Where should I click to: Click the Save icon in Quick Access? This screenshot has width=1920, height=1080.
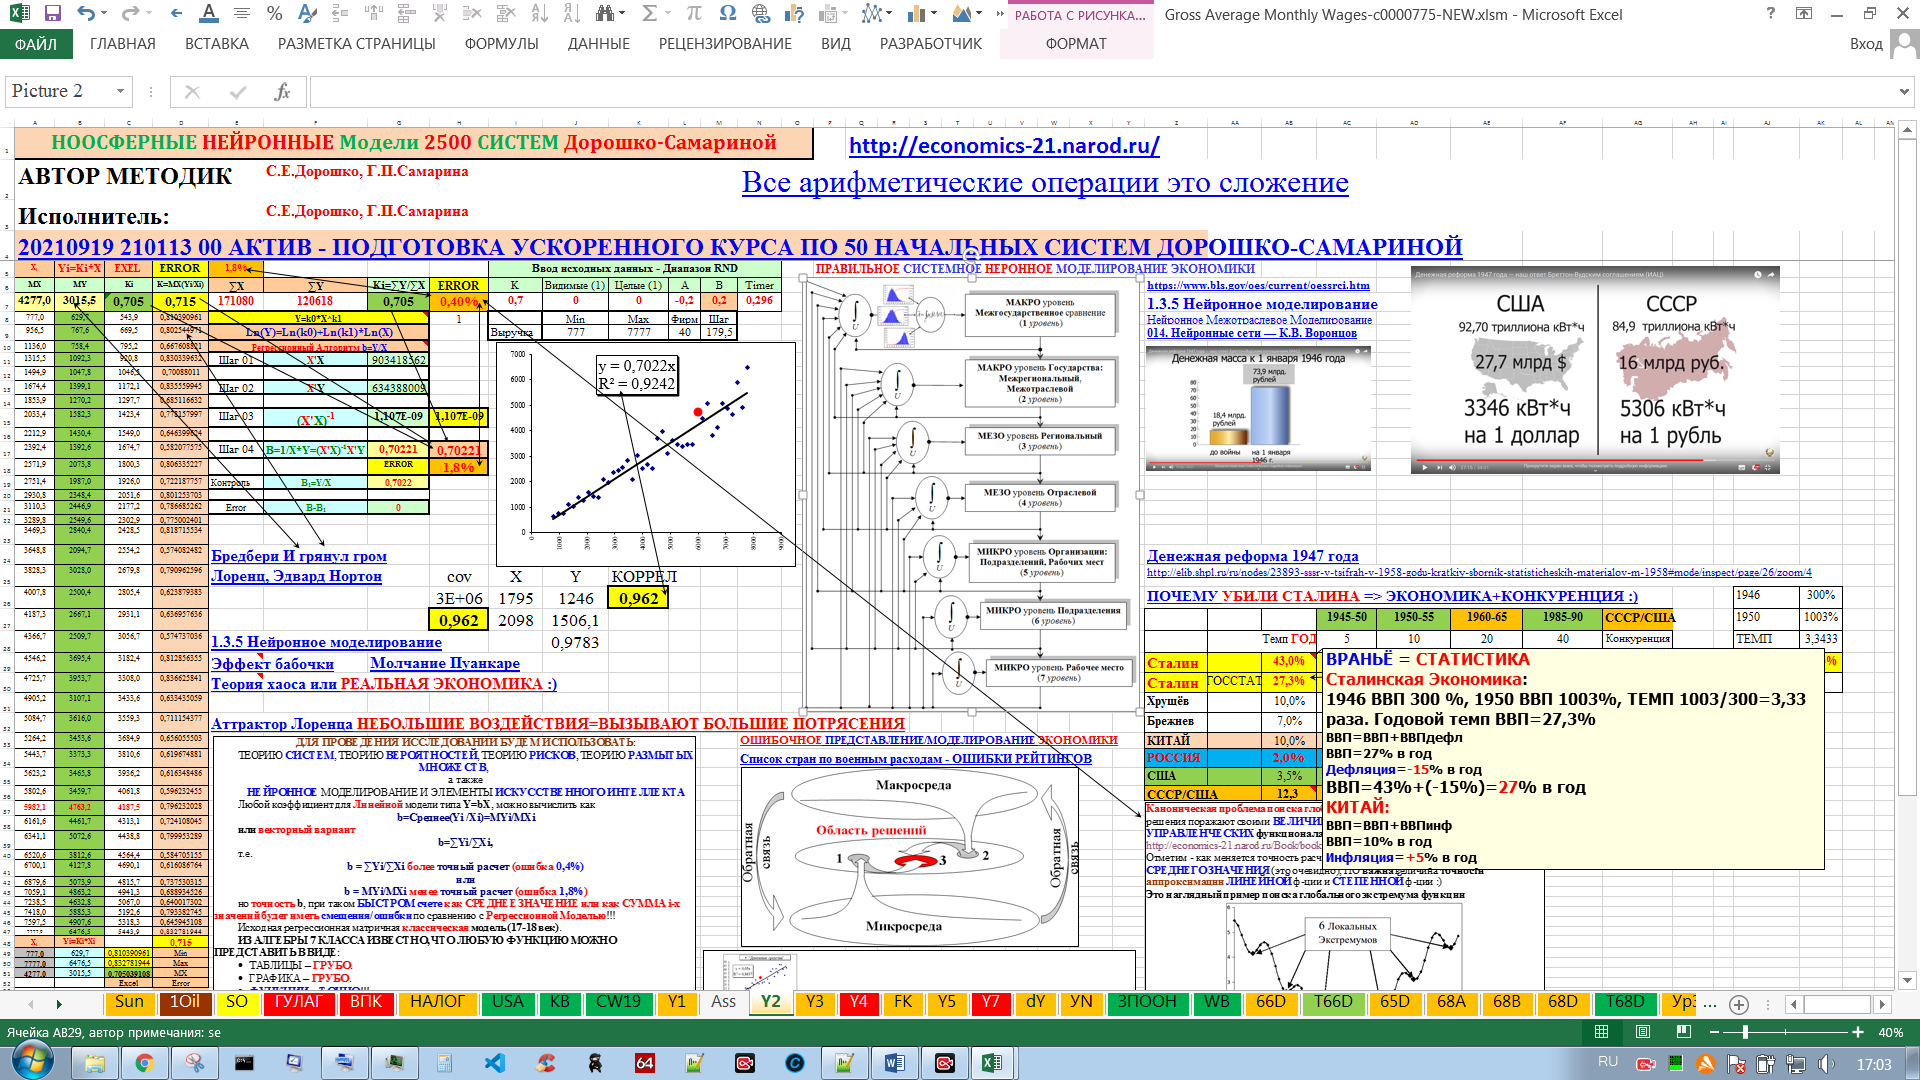(x=52, y=14)
